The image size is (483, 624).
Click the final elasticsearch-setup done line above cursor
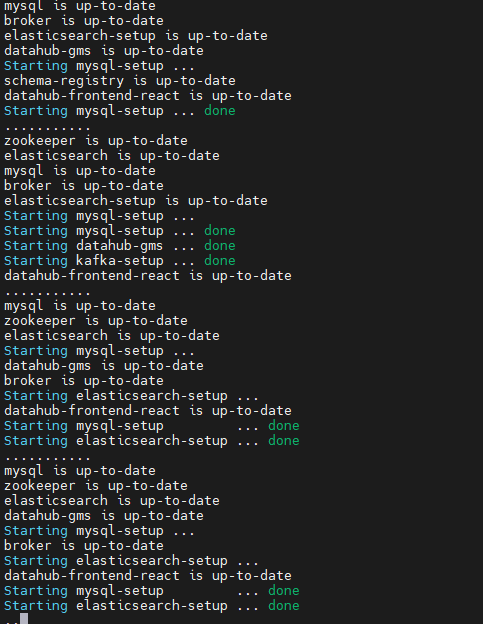tap(152, 606)
